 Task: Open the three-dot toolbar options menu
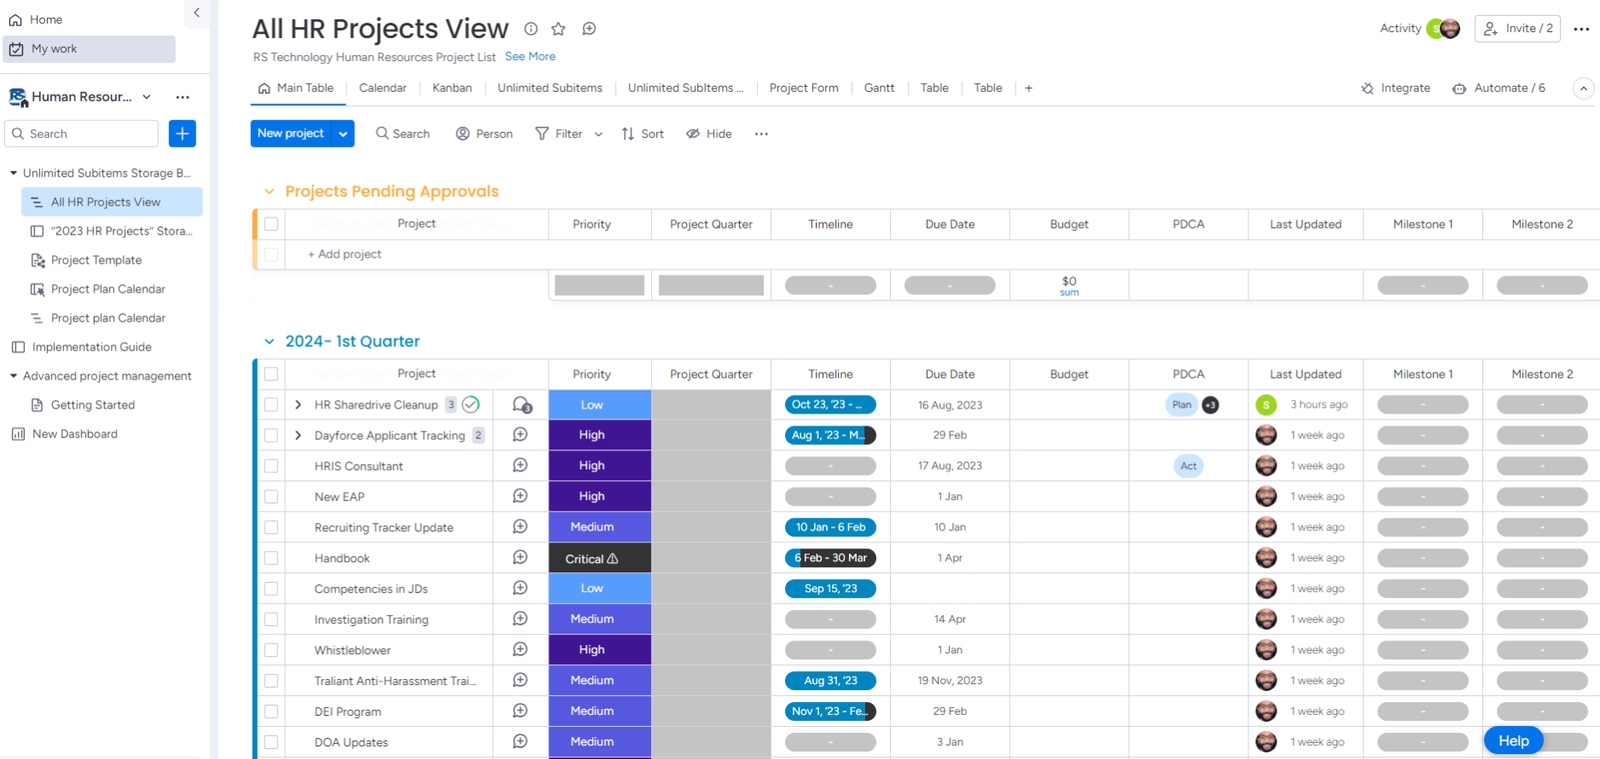point(761,134)
